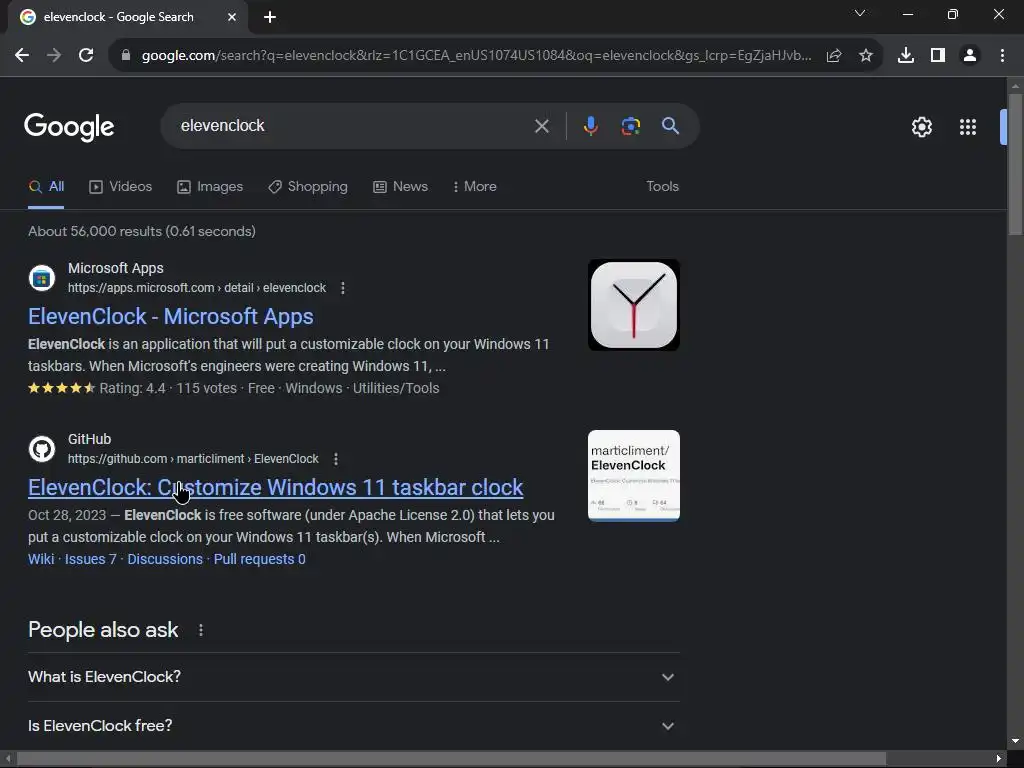Reload the current page

point(86,56)
